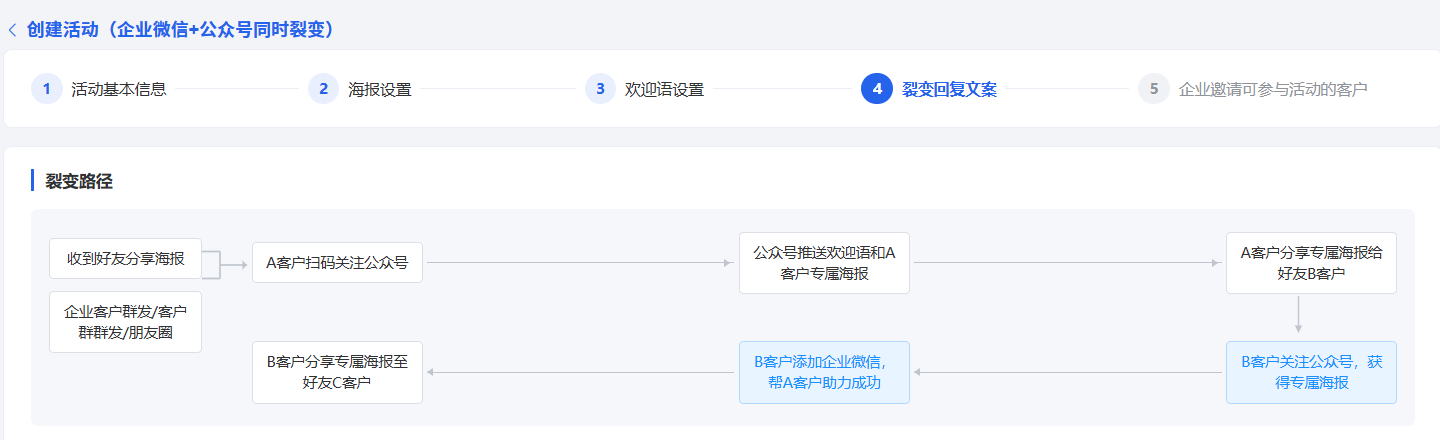
Task: Click the 收到好友分享海报 flow node
Action: pyautogui.click(x=126, y=258)
